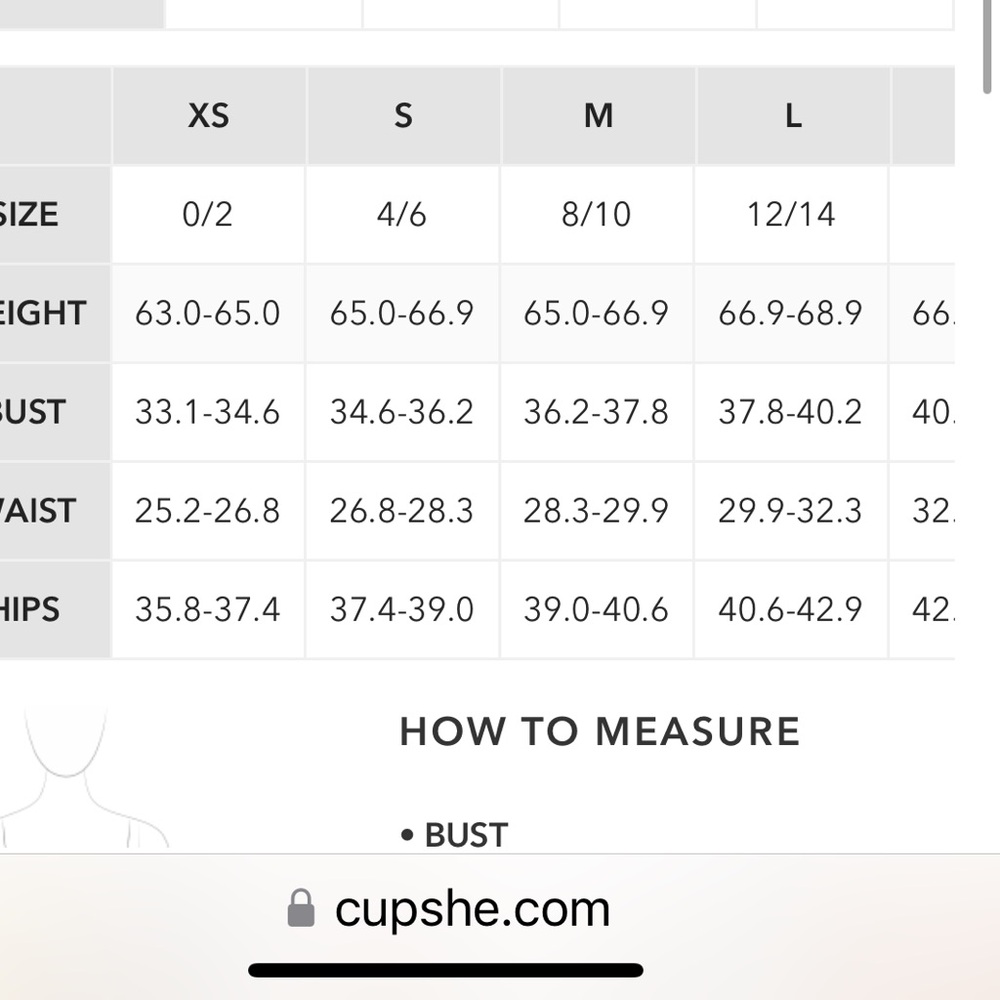Screen dimensions: 1000x1000
Task: Tap the body measurement illustration
Action: click(83, 777)
